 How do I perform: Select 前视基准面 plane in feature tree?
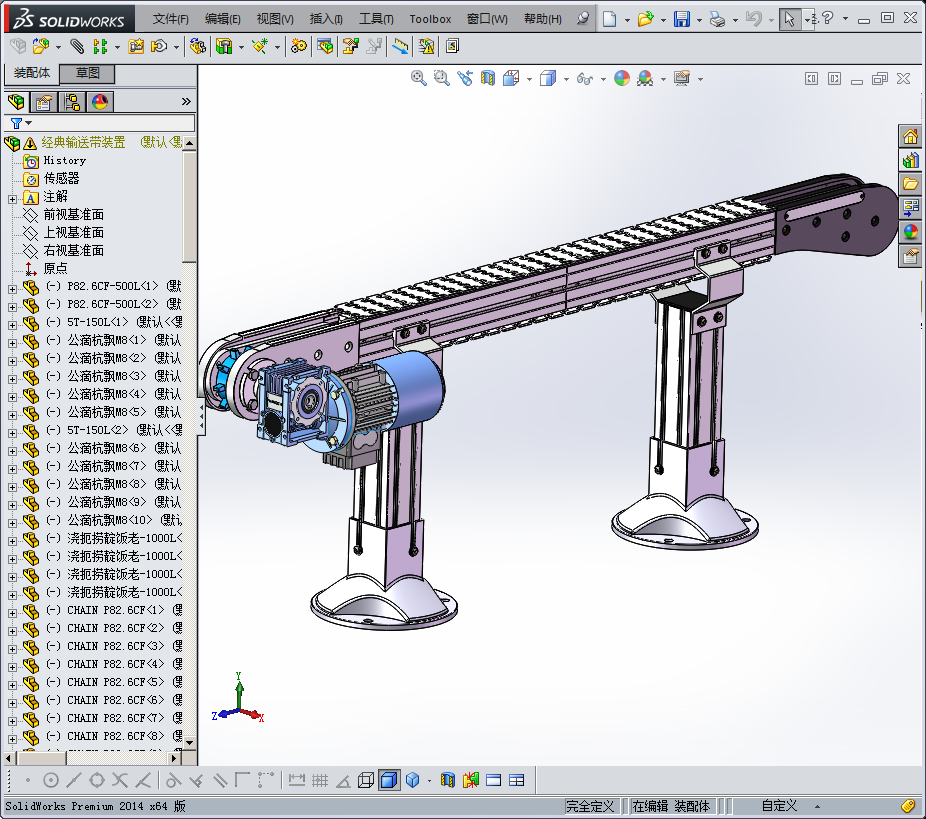pos(73,215)
